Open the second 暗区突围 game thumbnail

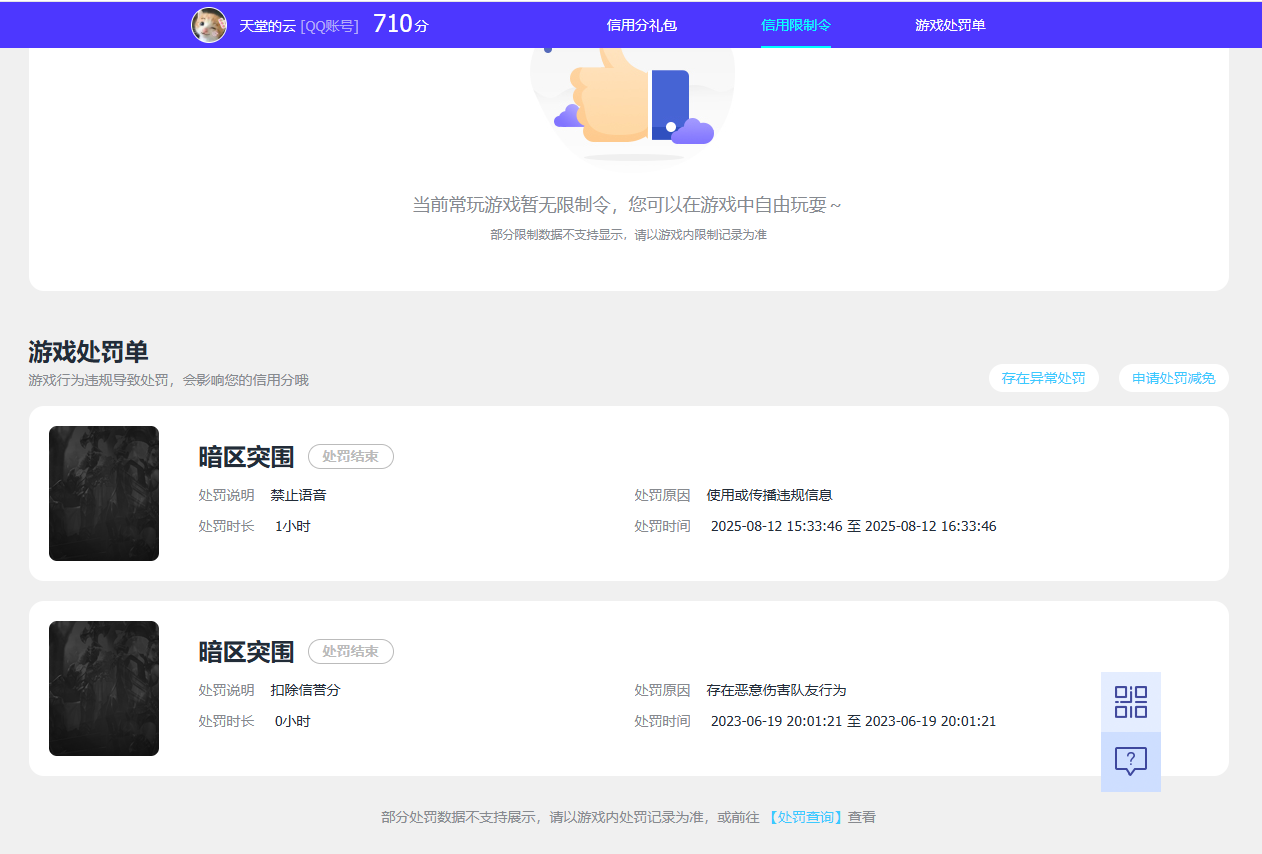[x=104, y=689]
